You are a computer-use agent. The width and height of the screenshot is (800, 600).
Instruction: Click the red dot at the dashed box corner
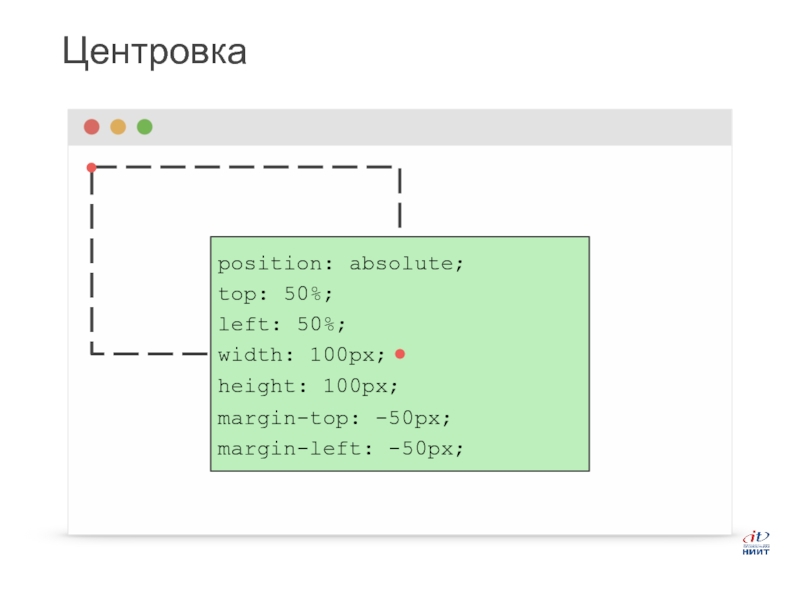[x=91, y=167]
